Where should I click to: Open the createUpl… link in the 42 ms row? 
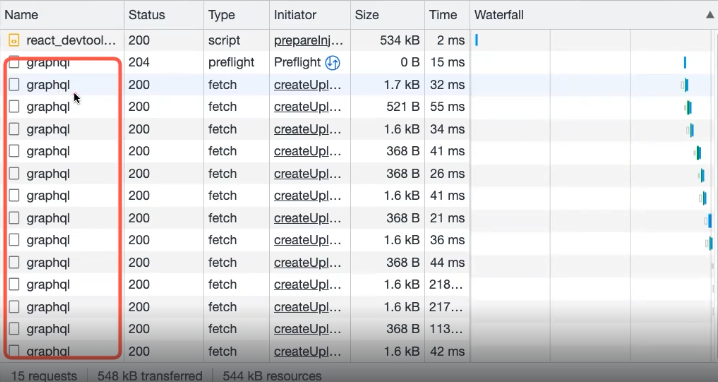coord(308,351)
